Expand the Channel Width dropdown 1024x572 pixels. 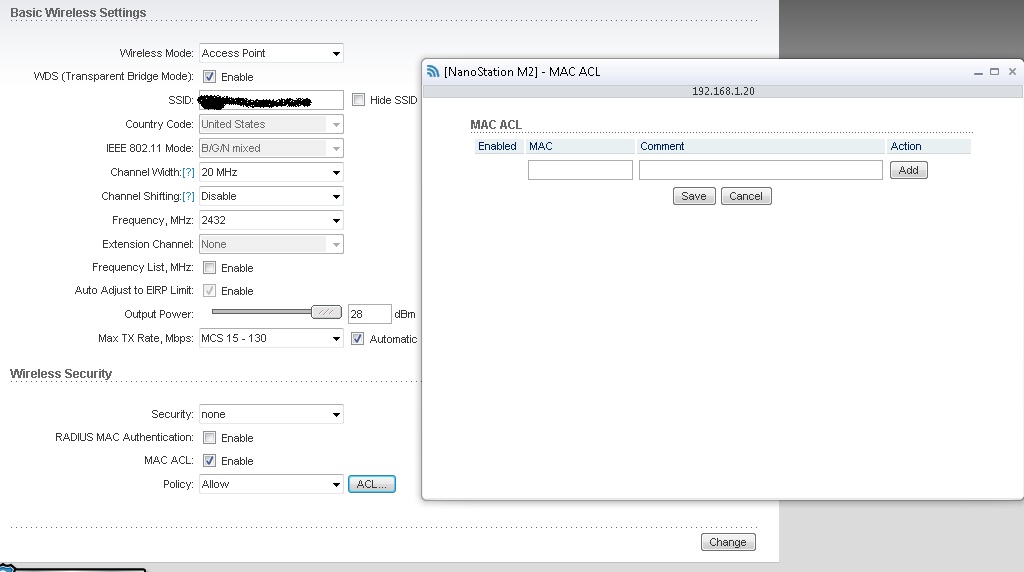(x=271, y=172)
